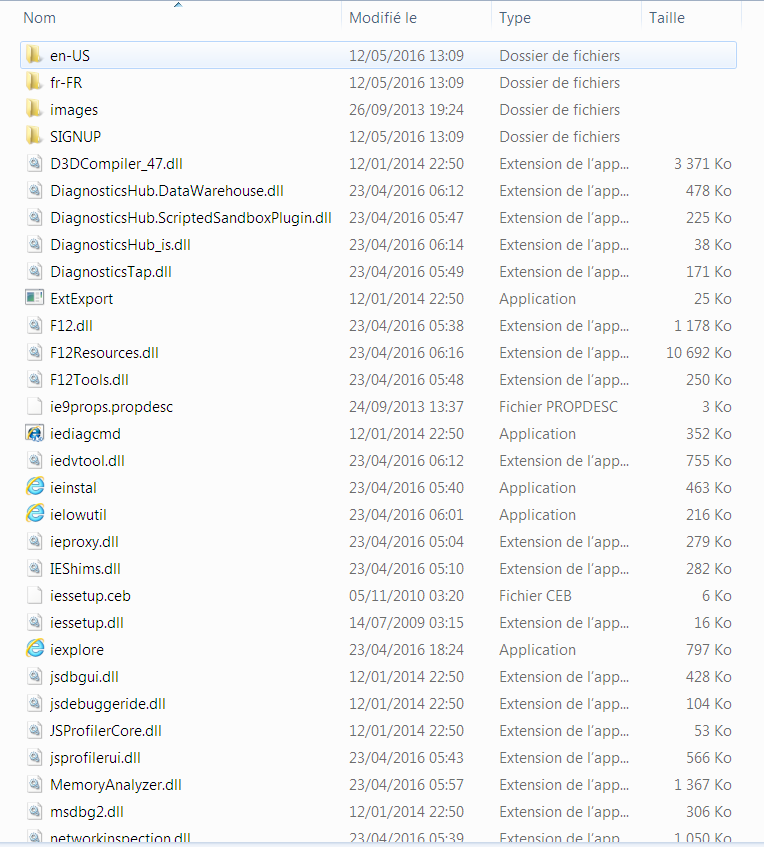
Task: Sort files by the Nom column header
Action: (39, 18)
